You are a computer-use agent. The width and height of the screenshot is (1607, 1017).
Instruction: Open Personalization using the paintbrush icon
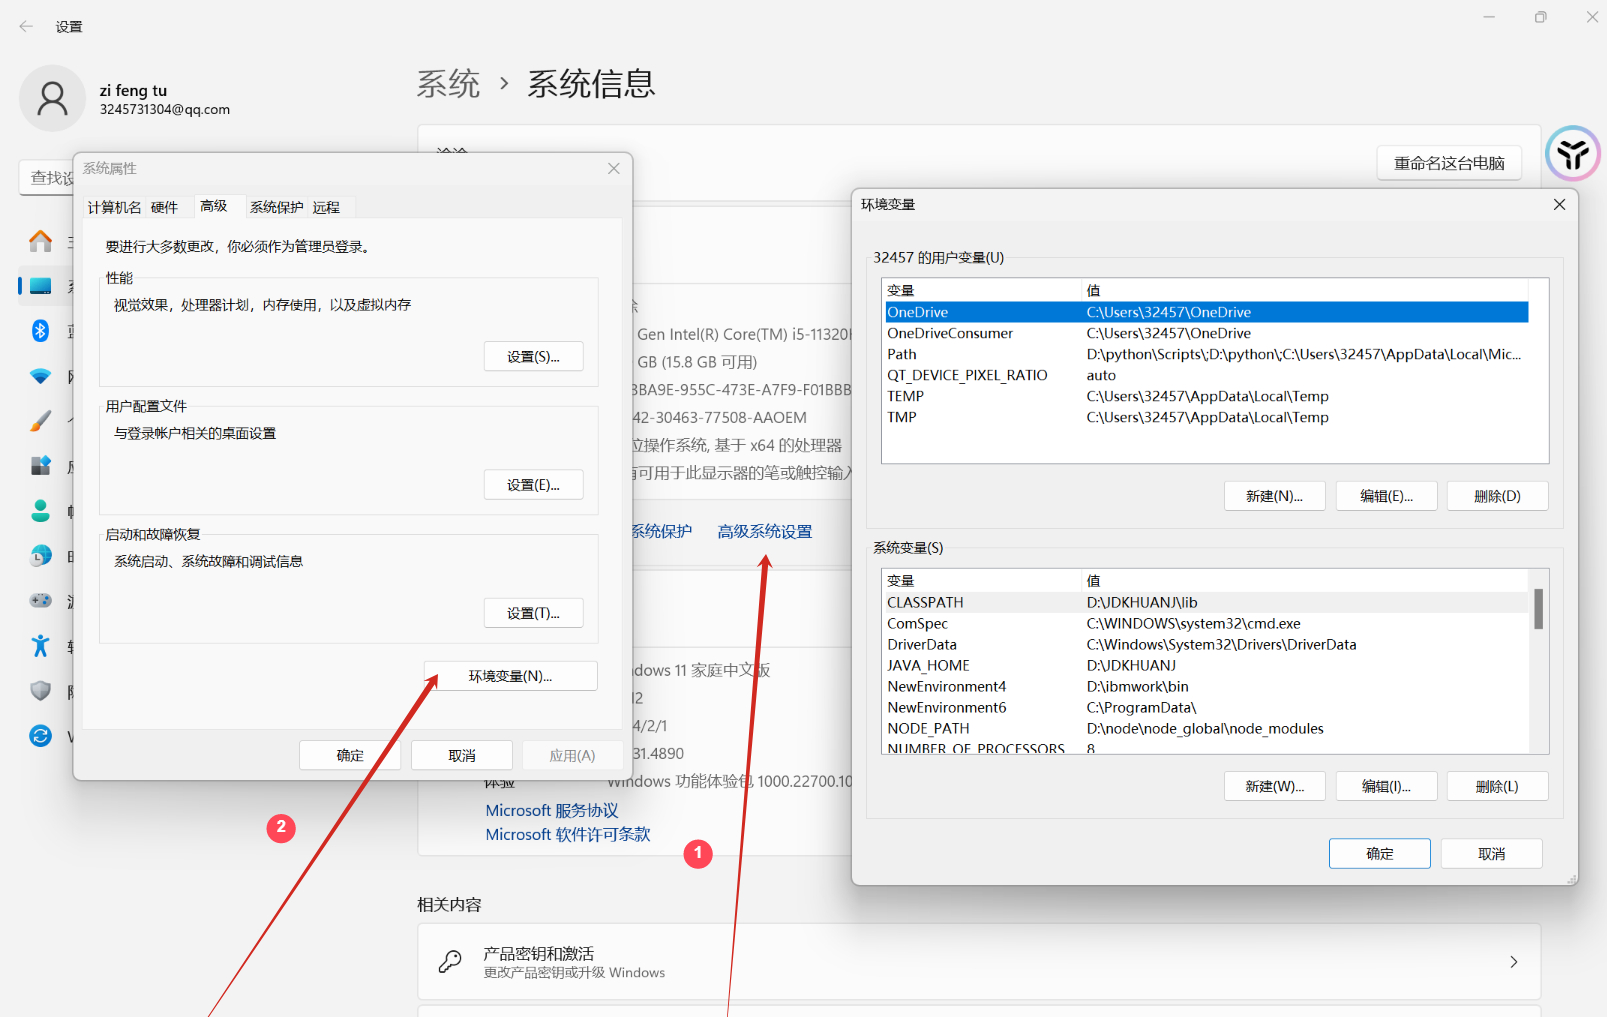(40, 420)
